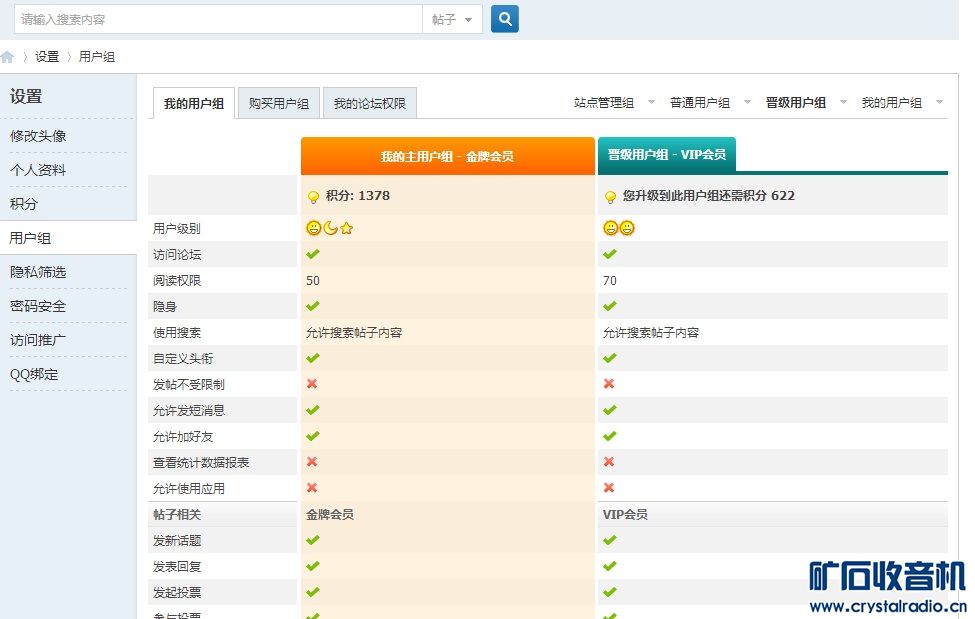This screenshot has height=619, width=975.
Task: Click the red X for 发帖不受限制 in 金牌会员 column
Action: pos(312,384)
